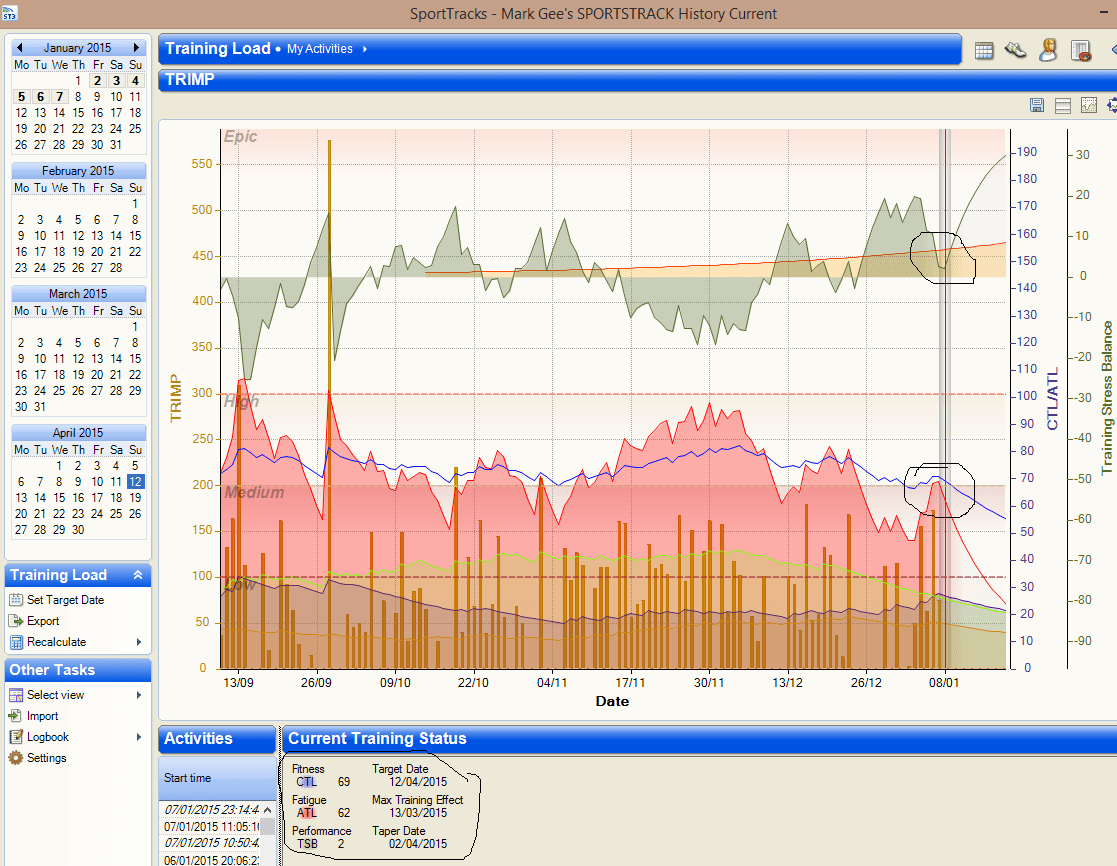The image size is (1117, 866).
Task: Click the split panel layout icon
Action: pos(1063,105)
